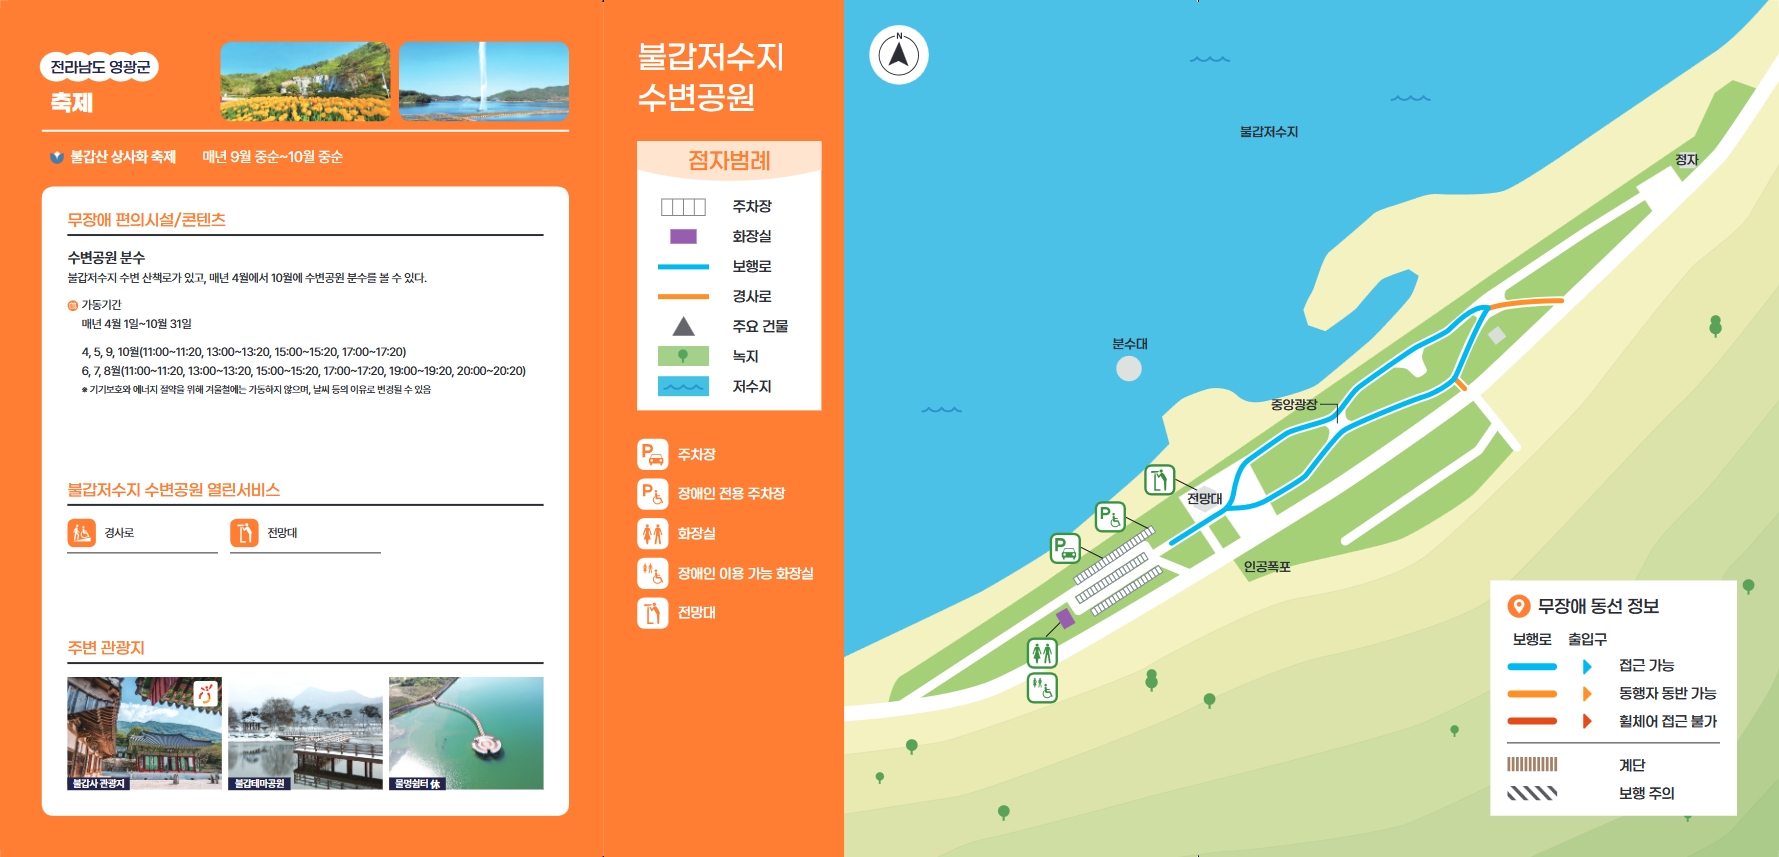Click the 화장실 restroom icon in the orange list
The image size is (1779, 857).
tap(653, 534)
